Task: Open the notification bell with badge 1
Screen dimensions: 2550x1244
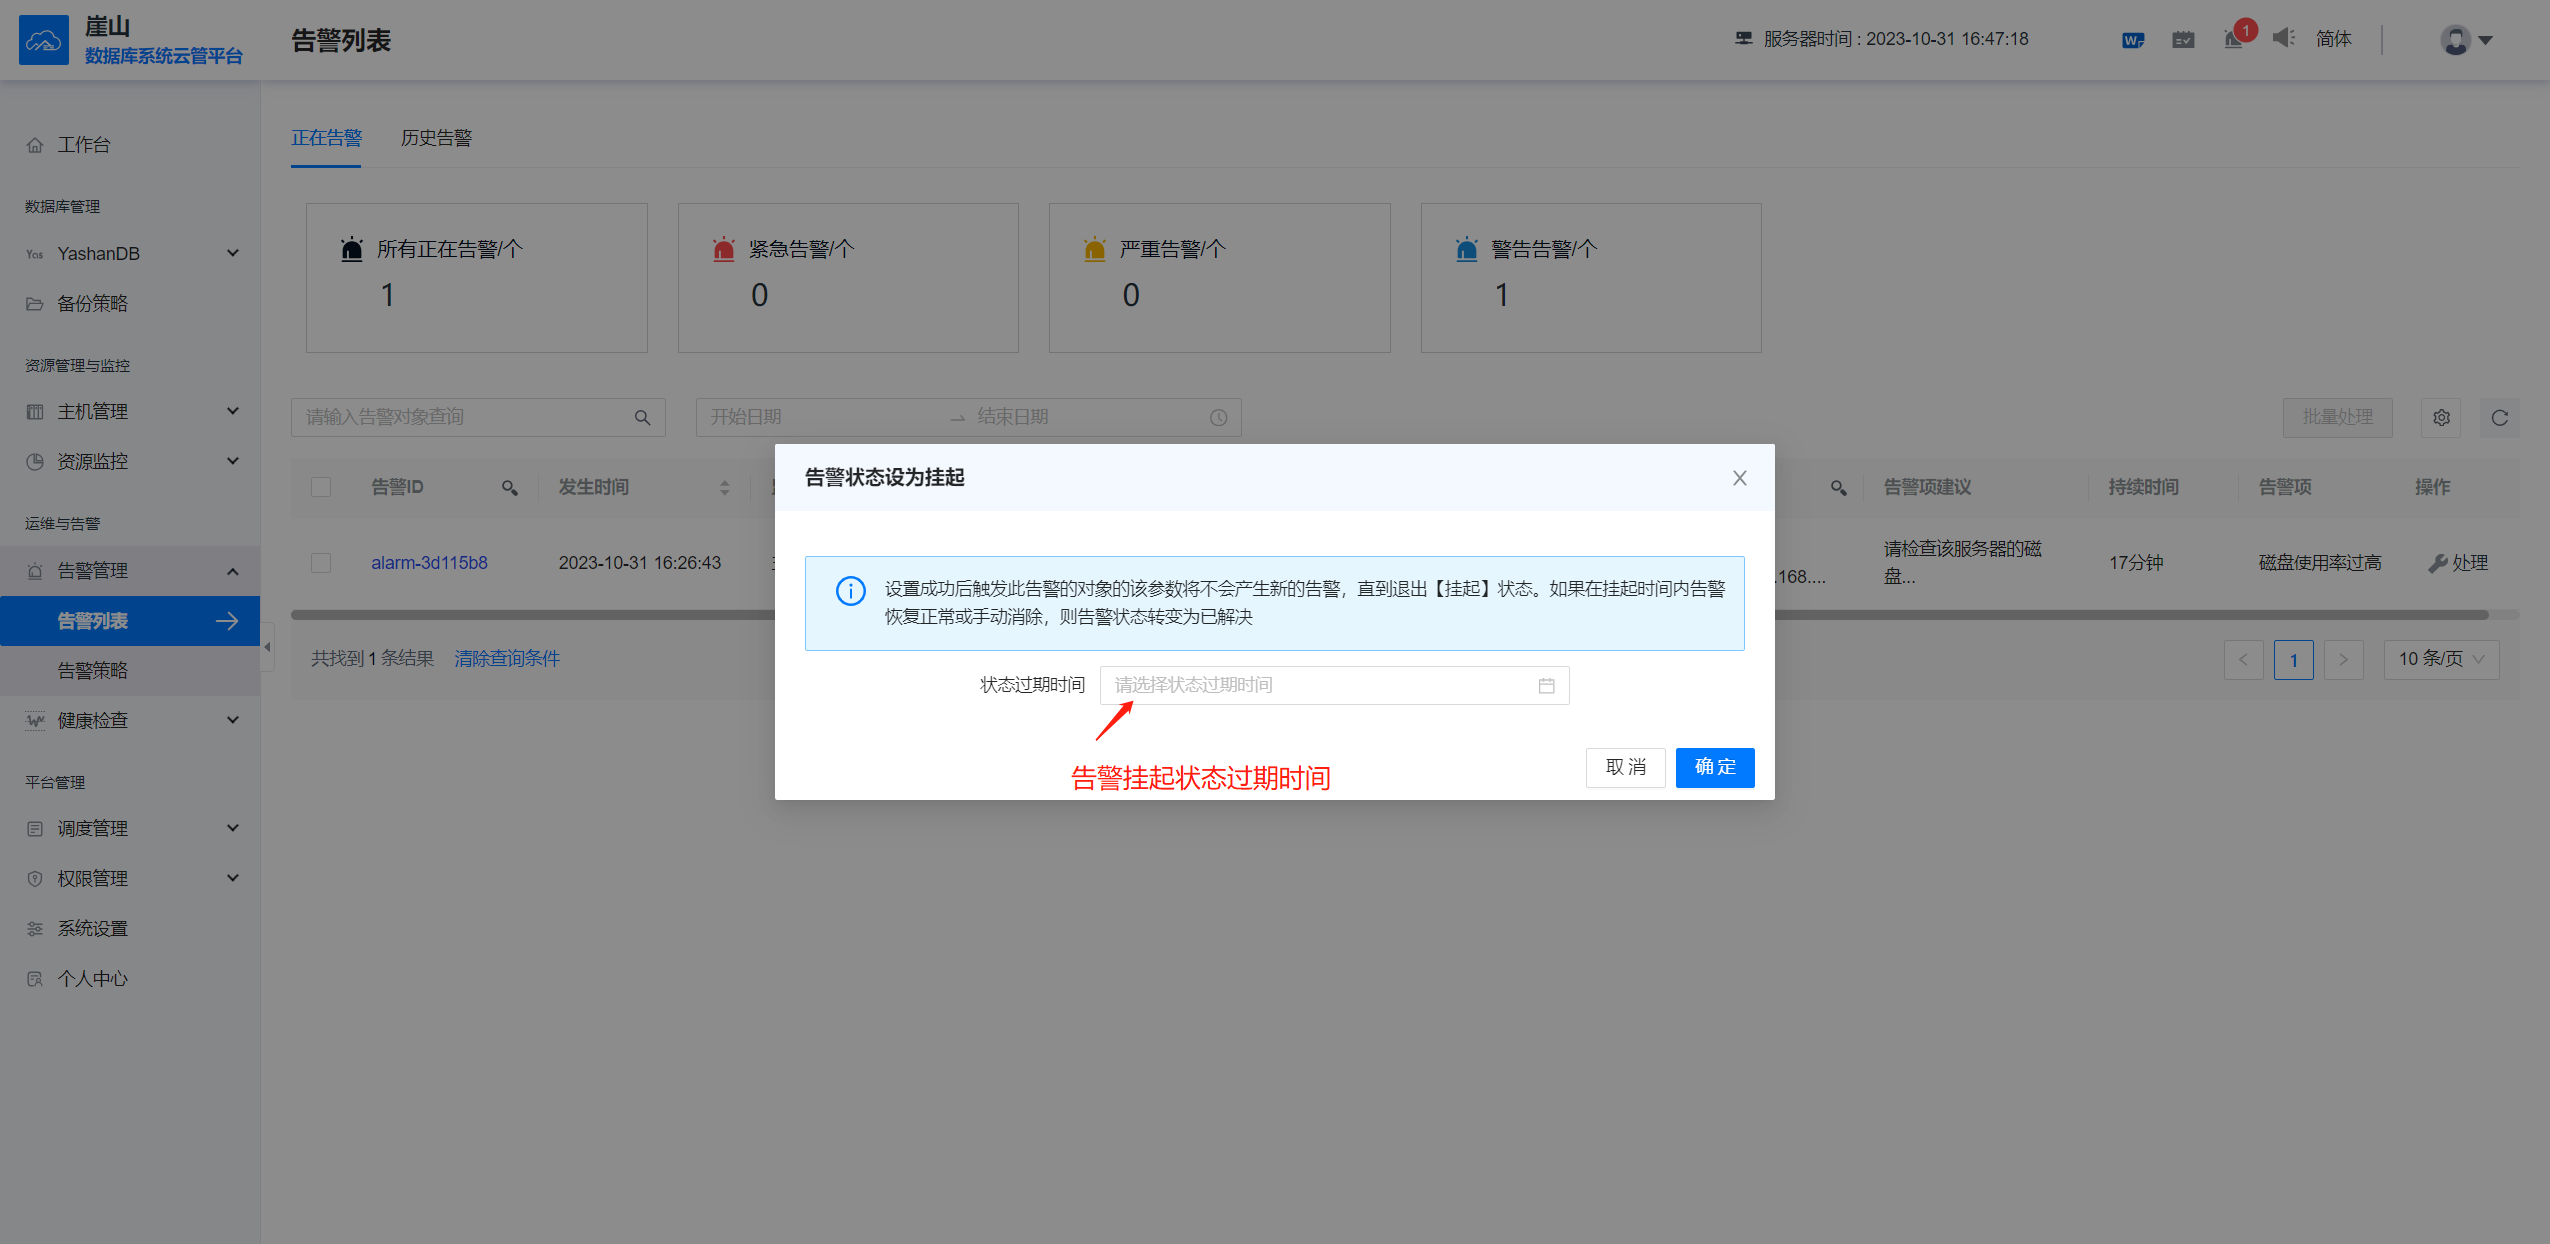Action: 2233,38
